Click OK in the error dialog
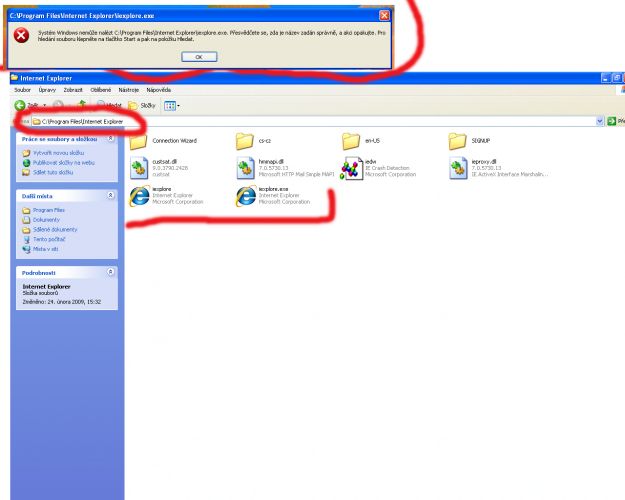The image size is (625, 500). (x=199, y=57)
